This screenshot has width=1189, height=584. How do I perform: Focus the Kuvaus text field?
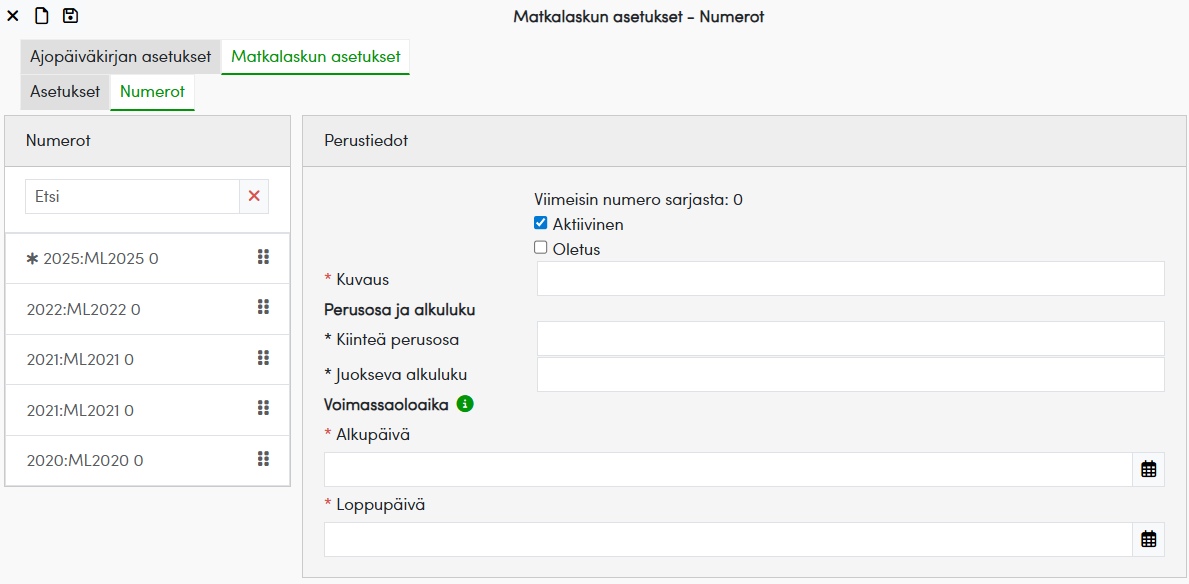[x=850, y=279]
